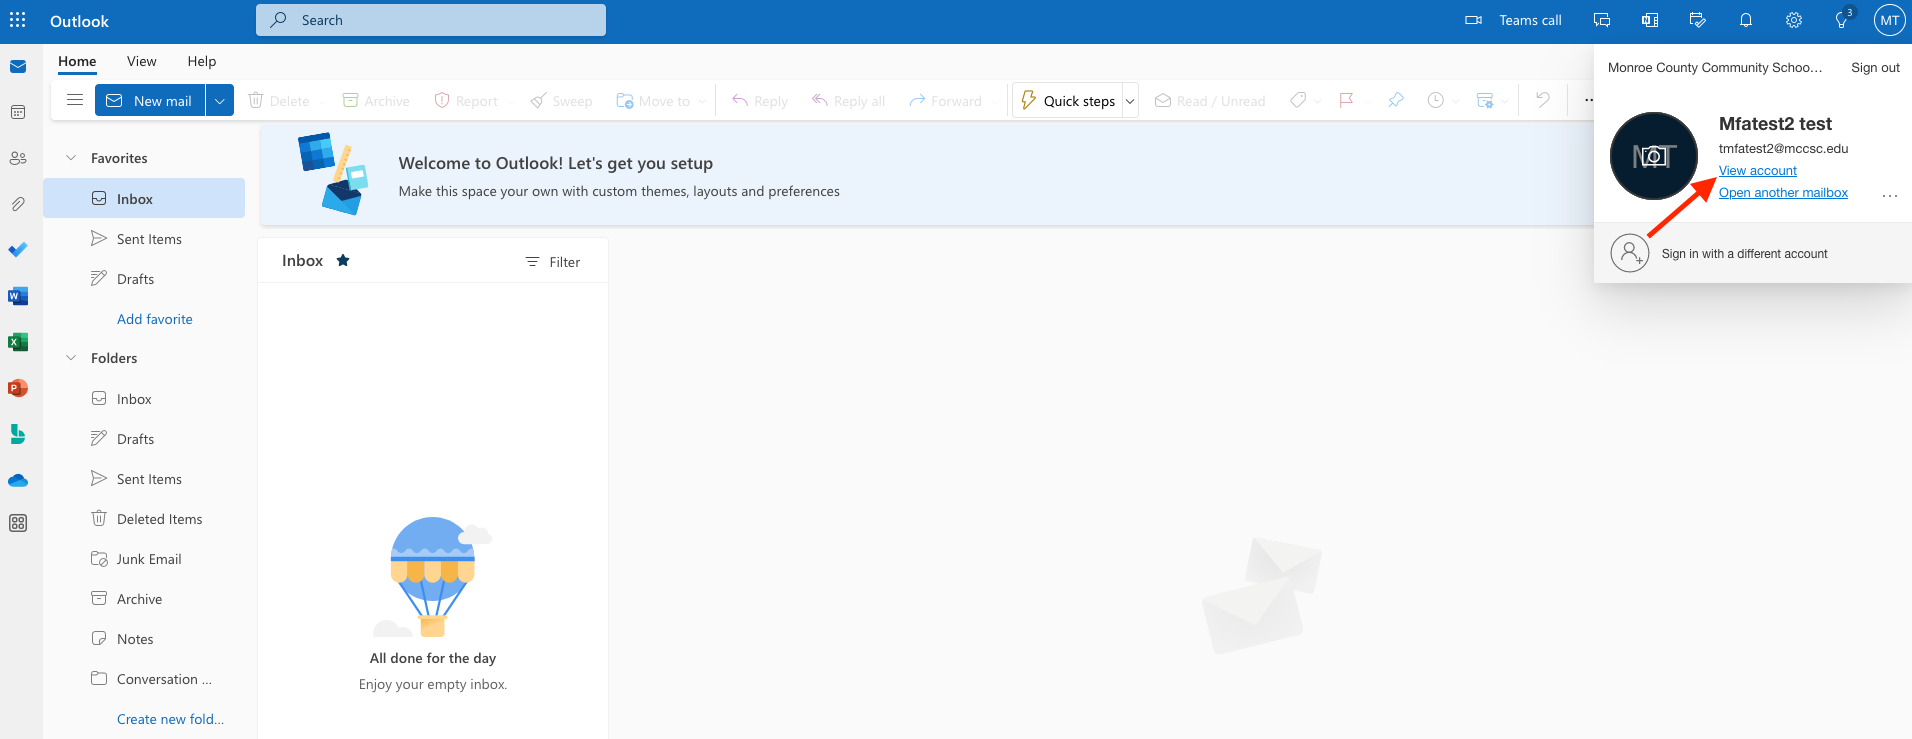Switch to the View tab
Viewport: 1912px width, 739px height.
click(x=142, y=61)
